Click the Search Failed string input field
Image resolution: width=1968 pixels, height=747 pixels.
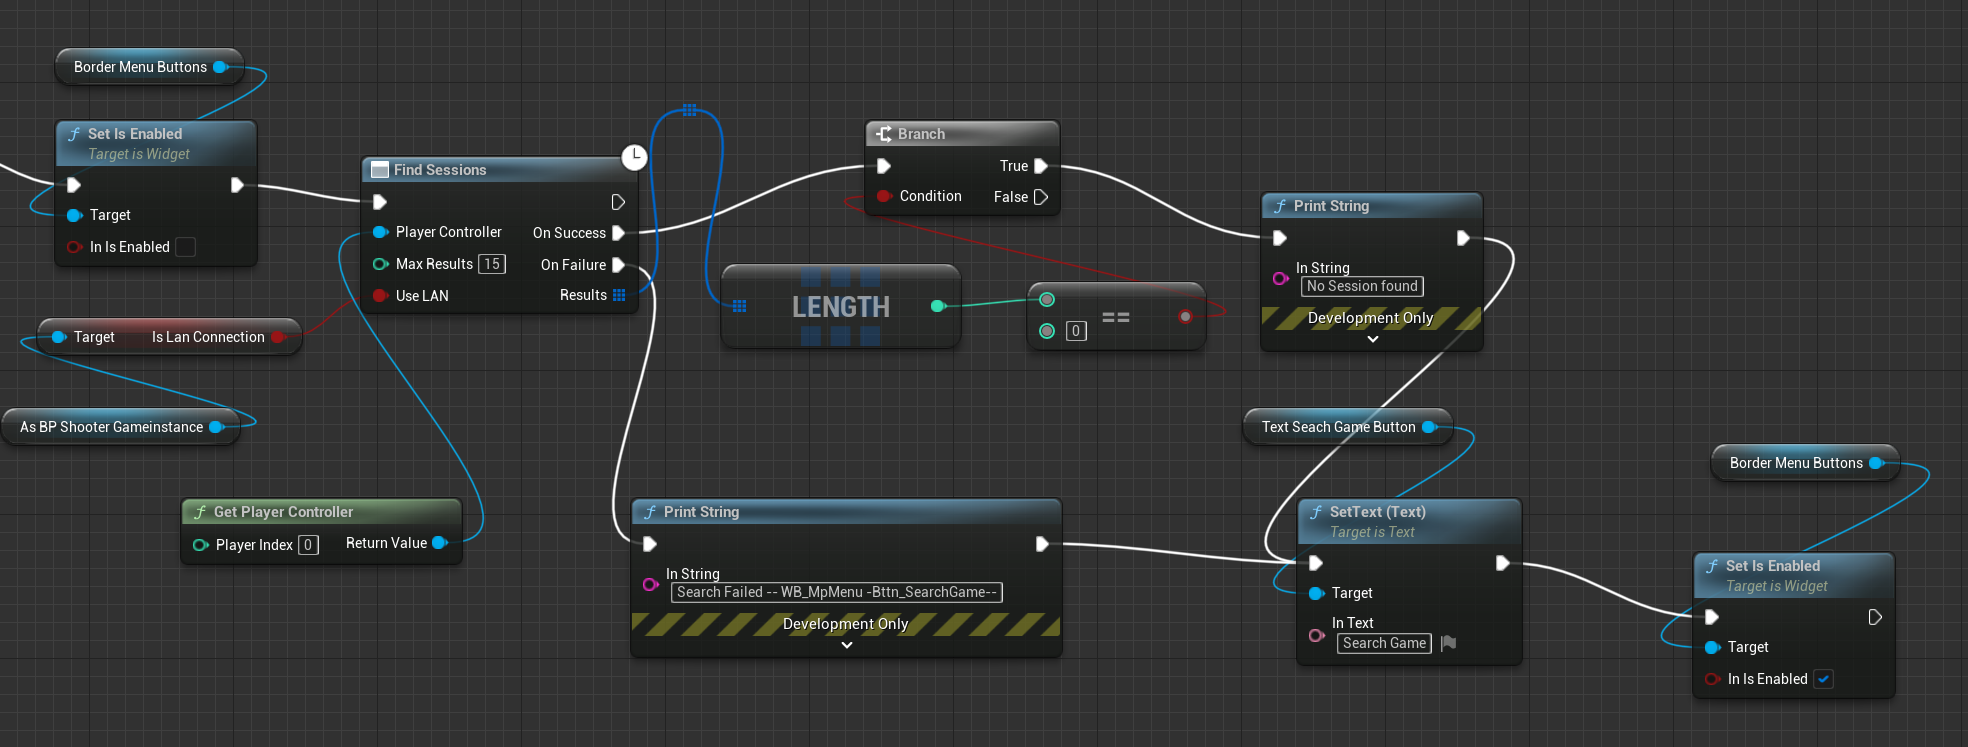[x=837, y=592]
